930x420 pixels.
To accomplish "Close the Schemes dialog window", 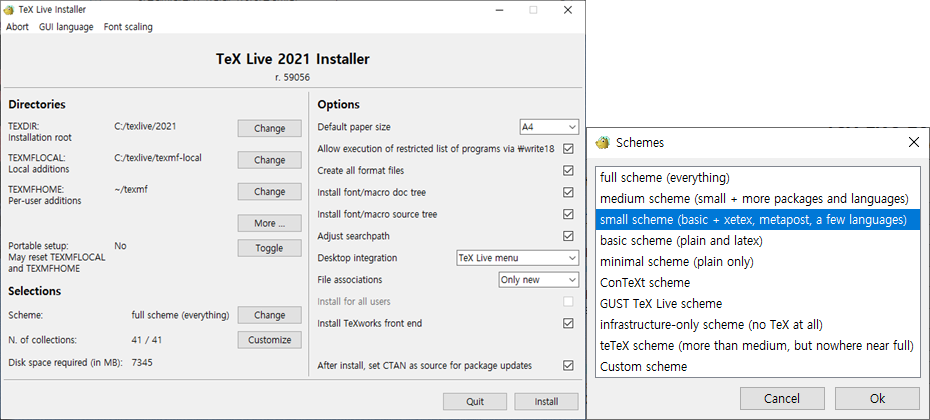I will pyautogui.click(x=913, y=142).
